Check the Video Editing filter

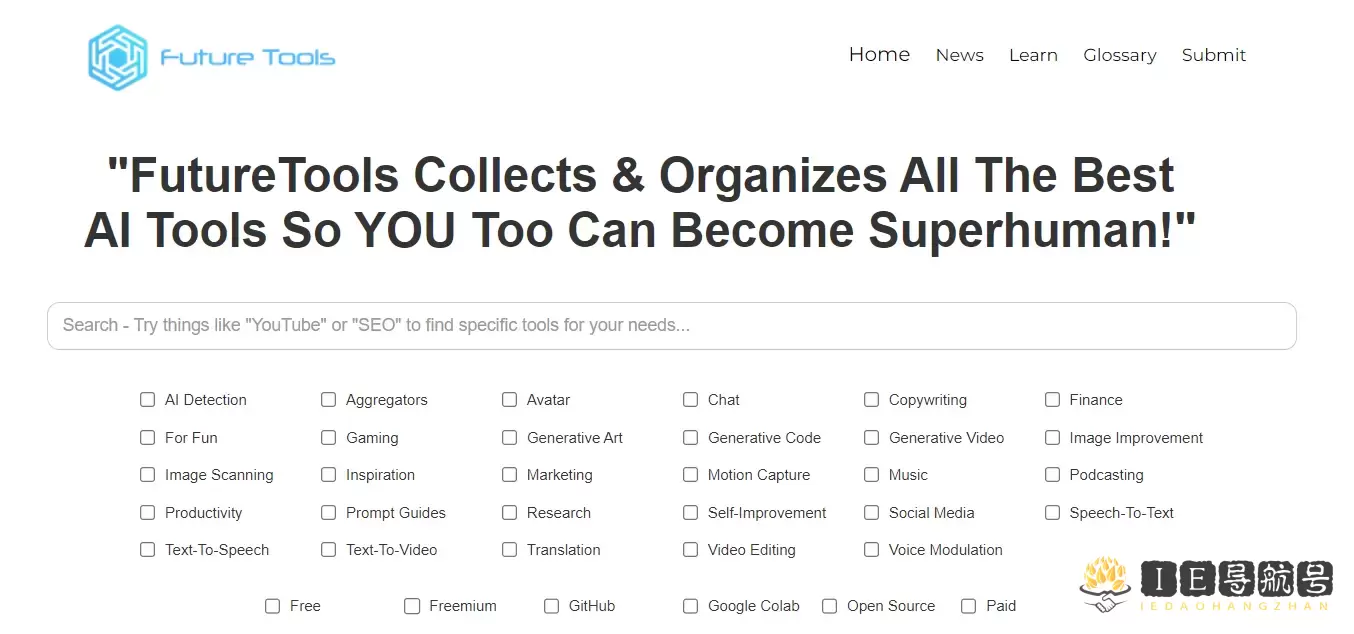point(691,550)
